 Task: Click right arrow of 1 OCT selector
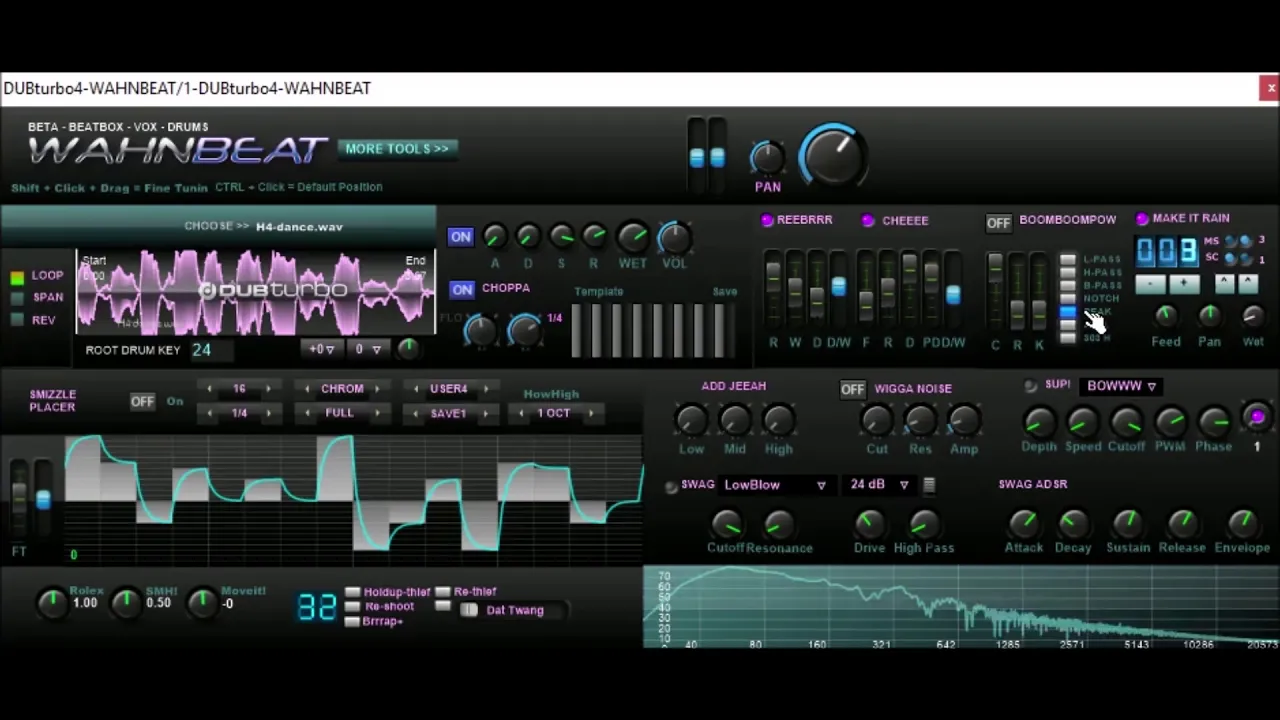coord(590,413)
